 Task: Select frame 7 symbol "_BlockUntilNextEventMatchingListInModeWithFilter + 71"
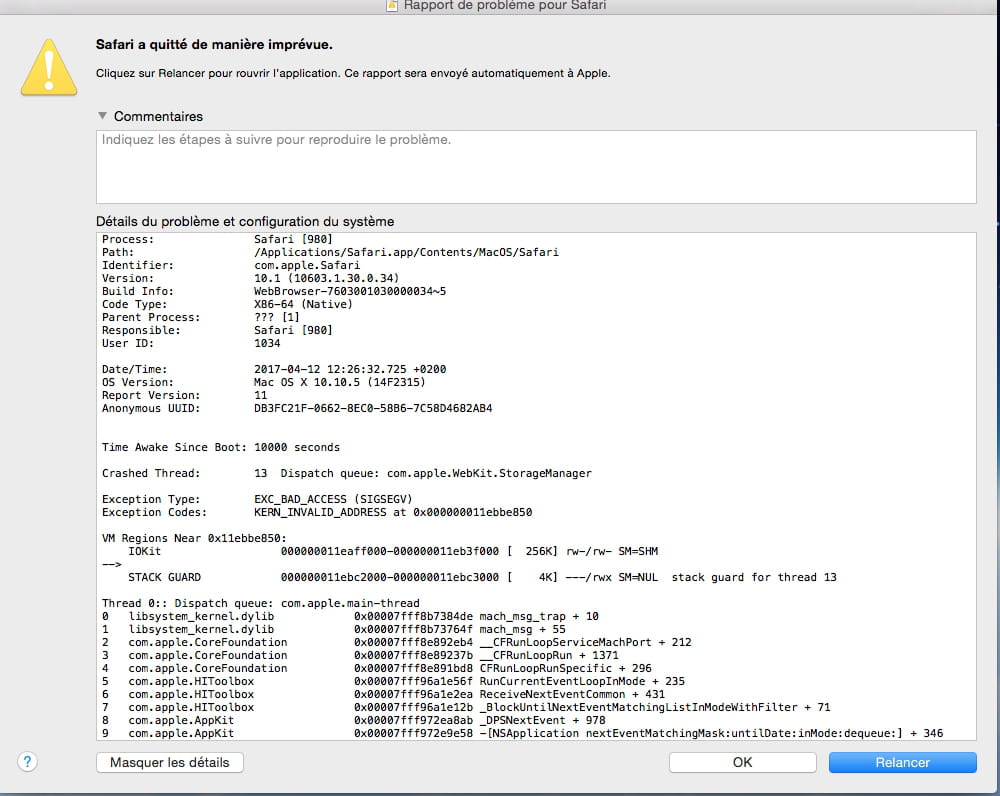click(655, 707)
